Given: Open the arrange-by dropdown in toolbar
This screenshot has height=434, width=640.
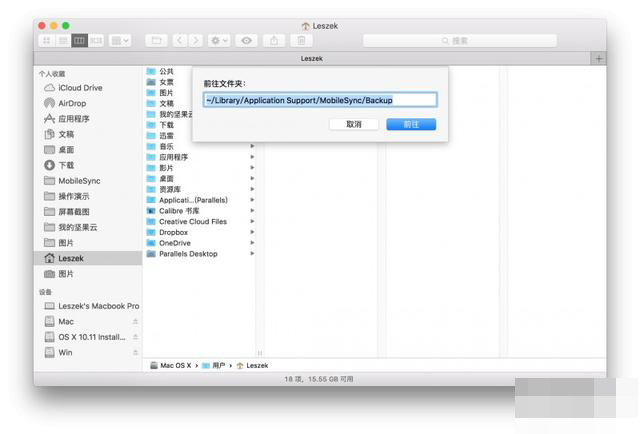Looking at the screenshot, I should tap(121, 40).
